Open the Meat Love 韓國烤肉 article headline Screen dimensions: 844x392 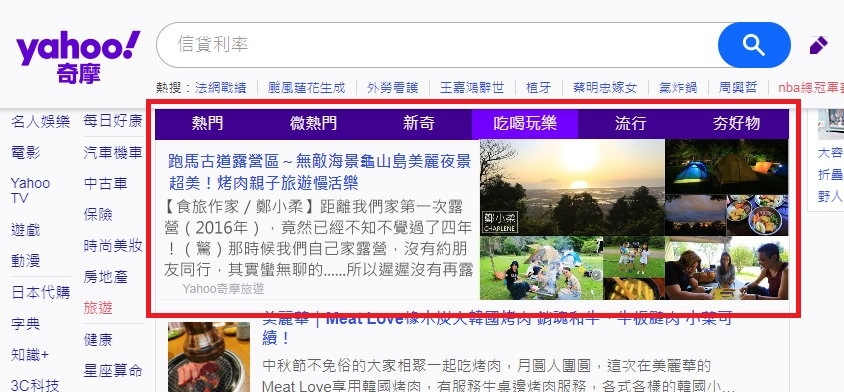[497, 328]
